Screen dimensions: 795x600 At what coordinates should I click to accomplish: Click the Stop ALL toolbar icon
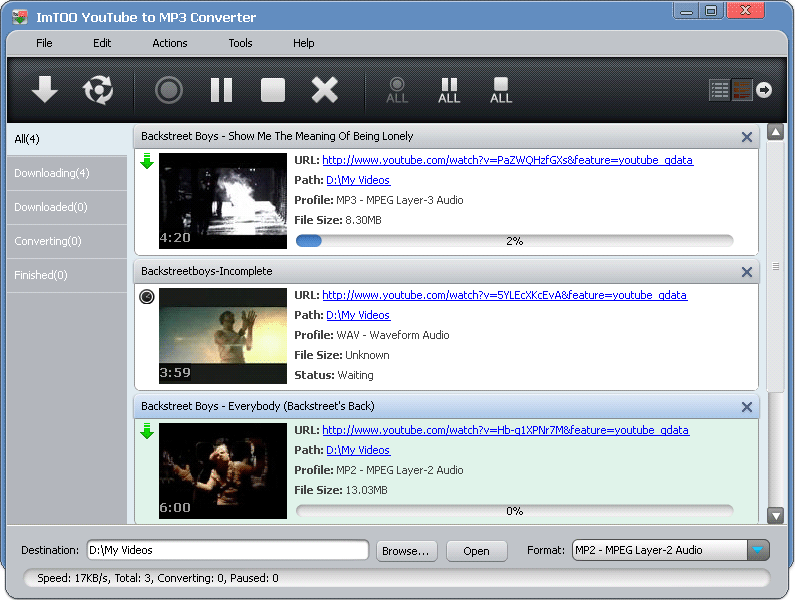(x=501, y=90)
